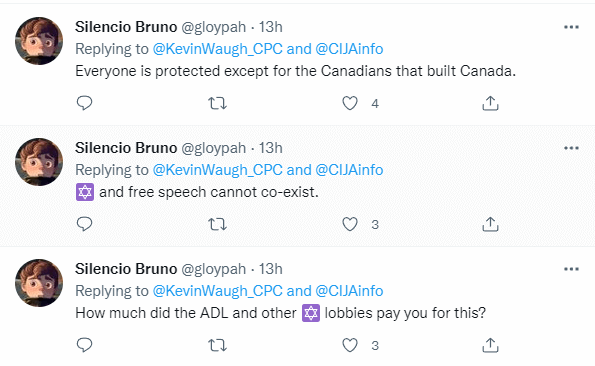Viewport: 595px width, 366px height.
Task: Like the 'How much did the ADL' tweet
Action: pos(350,345)
